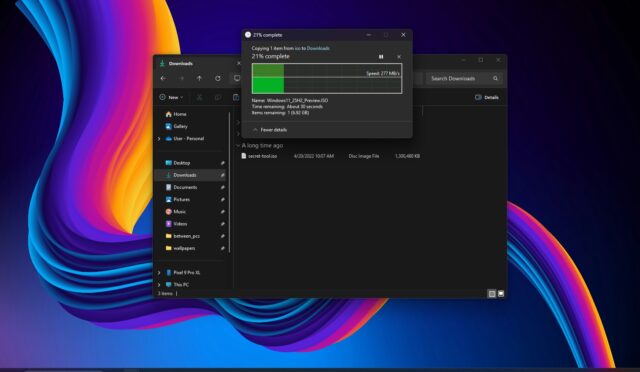Viewport: 640px width, 372px height.
Task: Toggle the Details pane button
Action: 487,98
